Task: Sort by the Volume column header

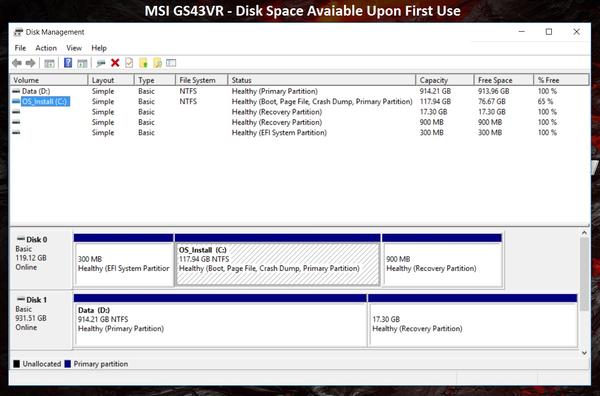Action: pos(49,80)
